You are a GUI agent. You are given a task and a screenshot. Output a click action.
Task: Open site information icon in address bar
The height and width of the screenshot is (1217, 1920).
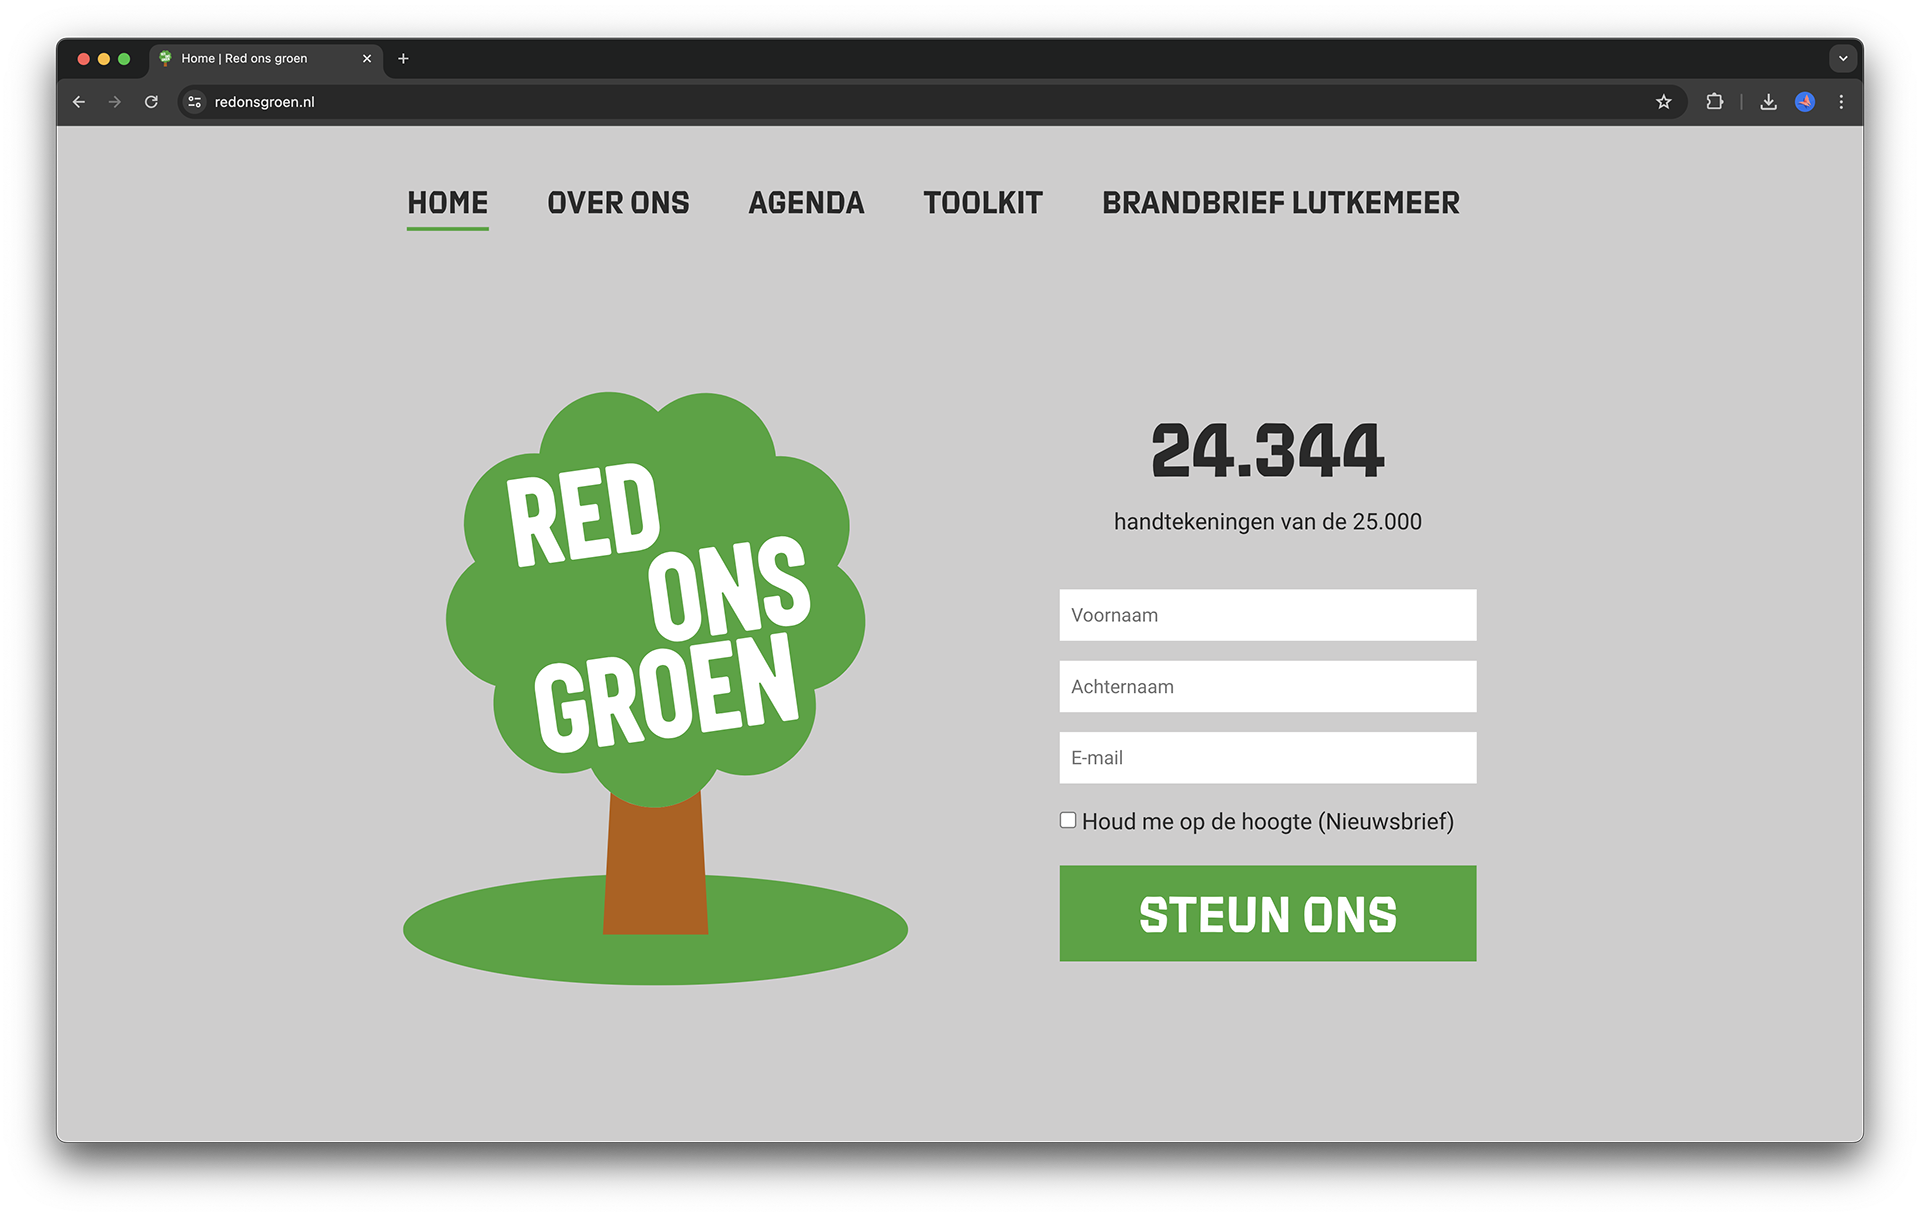pyautogui.click(x=195, y=102)
